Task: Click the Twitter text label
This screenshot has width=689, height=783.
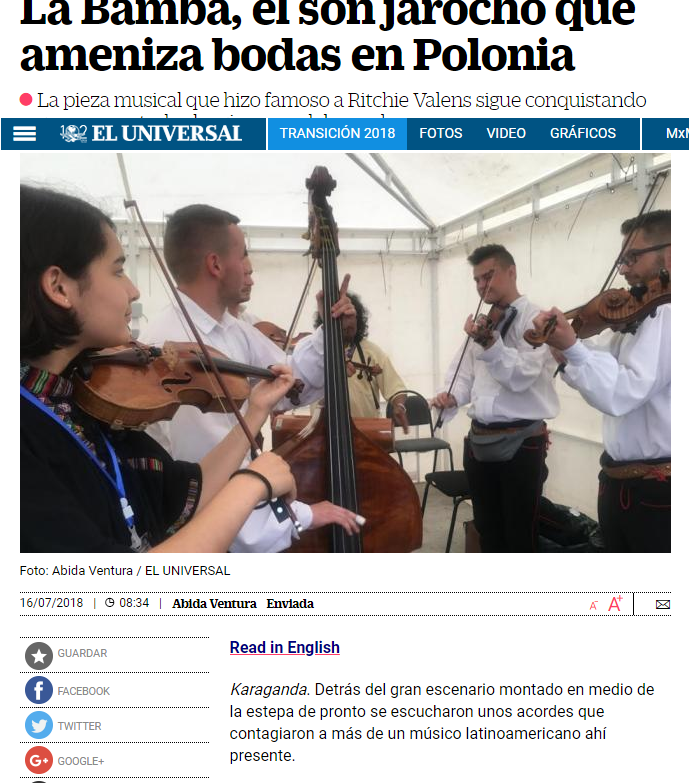Action: click(79, 726)
